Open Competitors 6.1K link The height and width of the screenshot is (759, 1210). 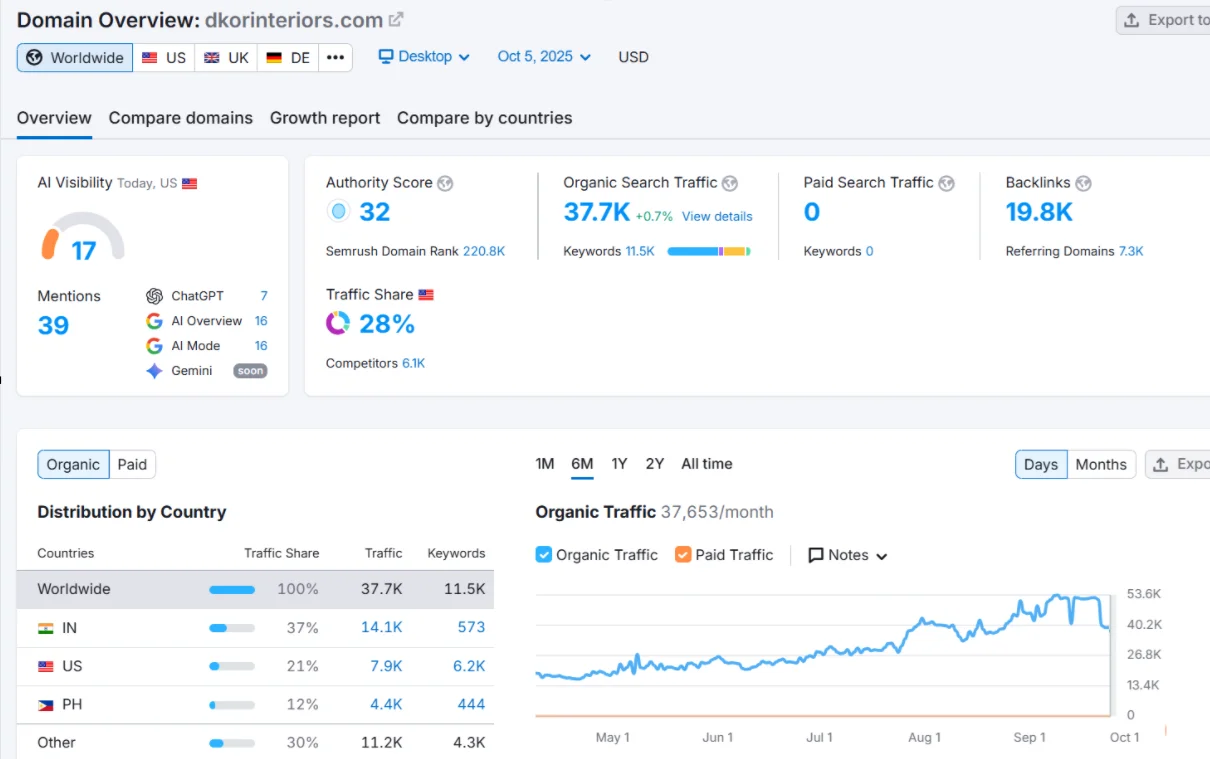tap(414, 363)
